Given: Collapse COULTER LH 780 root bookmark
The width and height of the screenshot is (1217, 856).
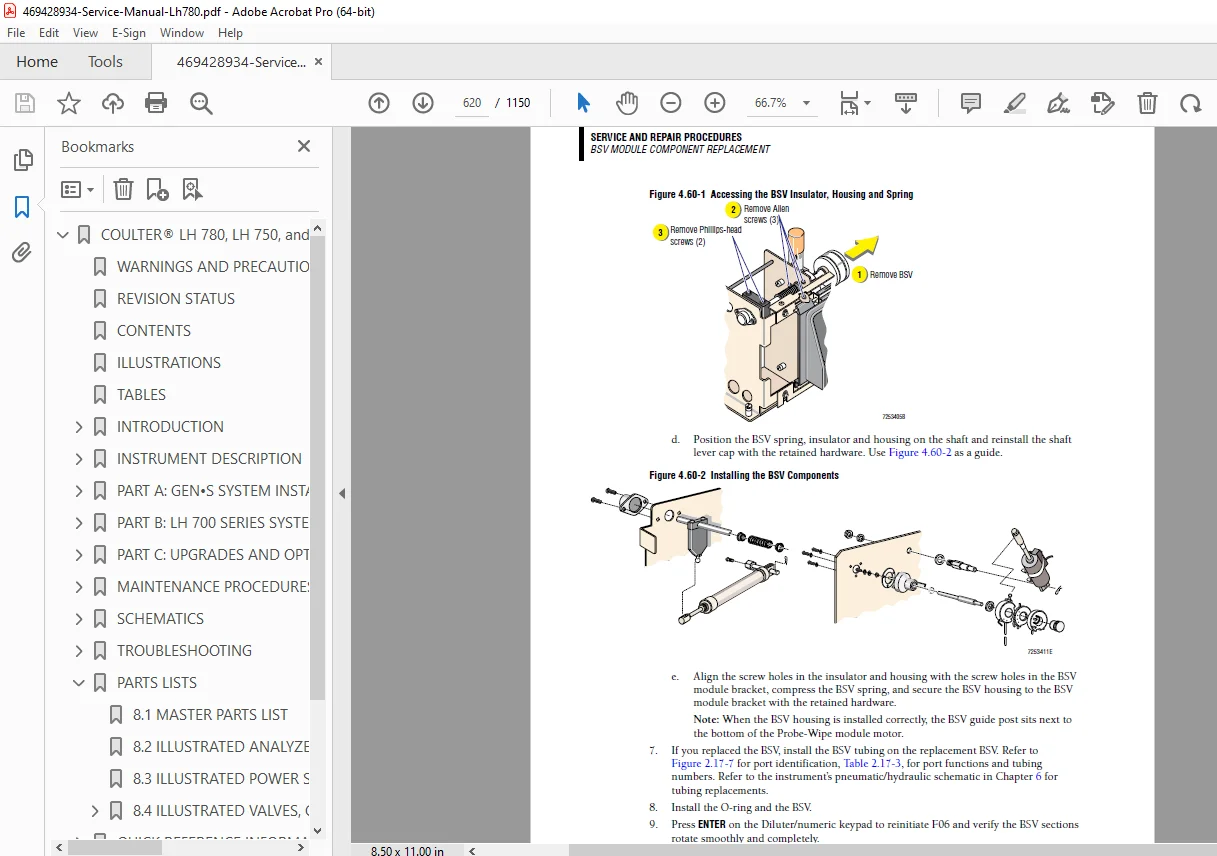Looking at the screenshot, I should pos(63,235).
